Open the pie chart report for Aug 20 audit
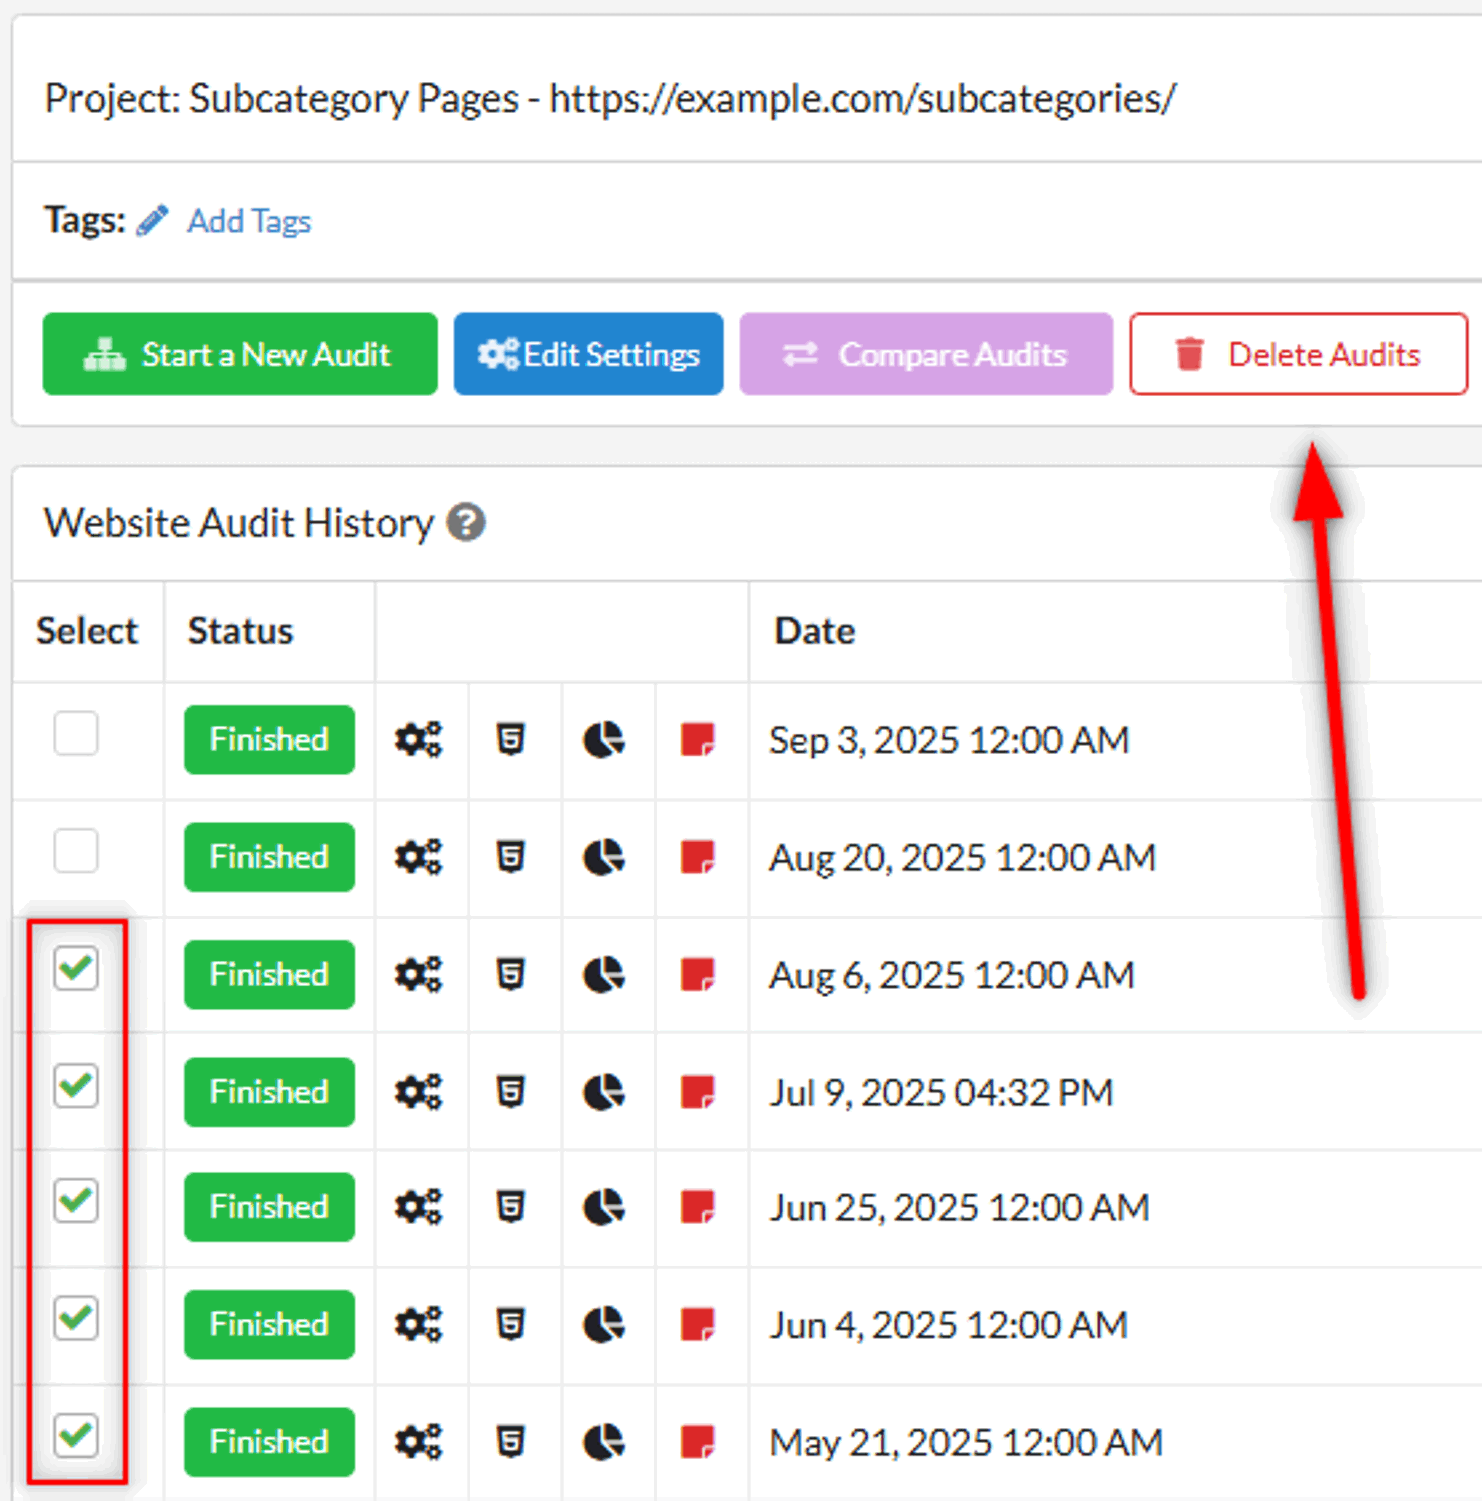 pos(604,857)
